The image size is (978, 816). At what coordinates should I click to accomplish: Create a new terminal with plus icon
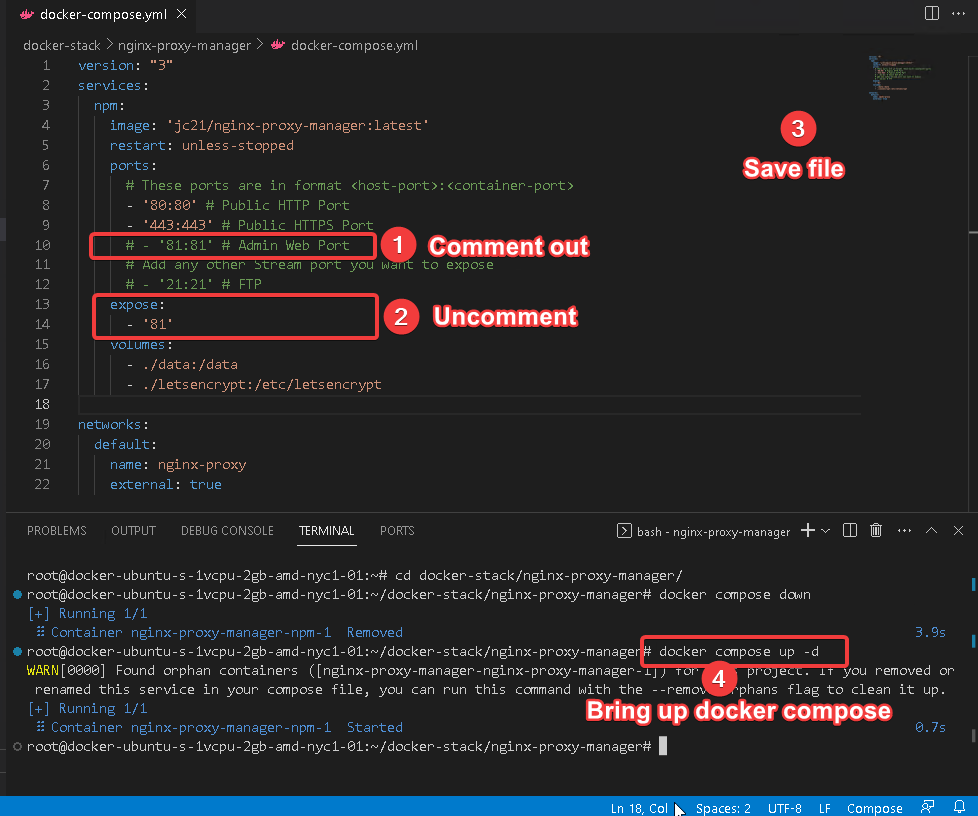[x=808, y=530]
